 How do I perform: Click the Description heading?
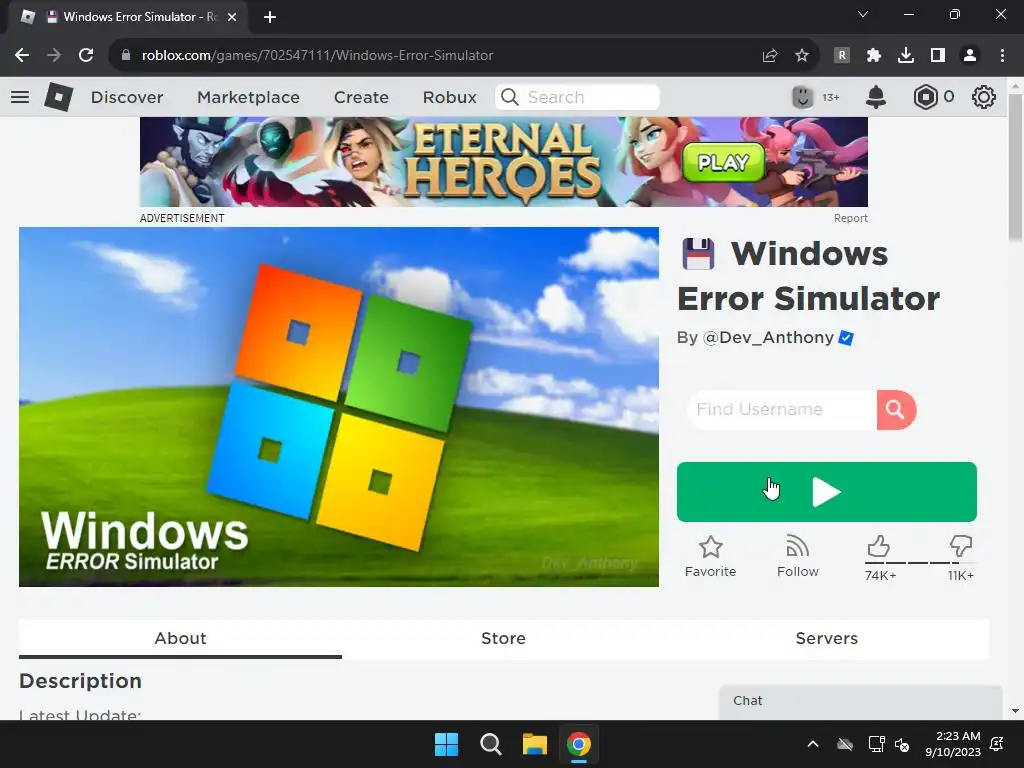(x=80, y=681)
